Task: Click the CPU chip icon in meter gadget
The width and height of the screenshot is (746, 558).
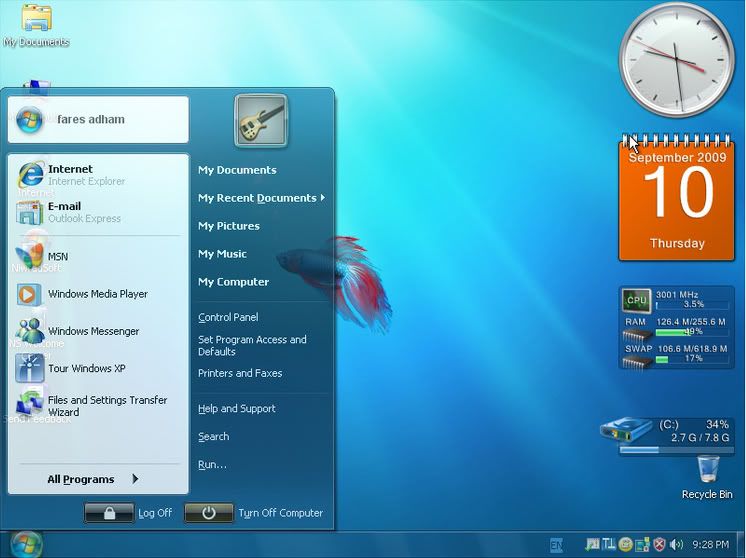Action: 636,300
